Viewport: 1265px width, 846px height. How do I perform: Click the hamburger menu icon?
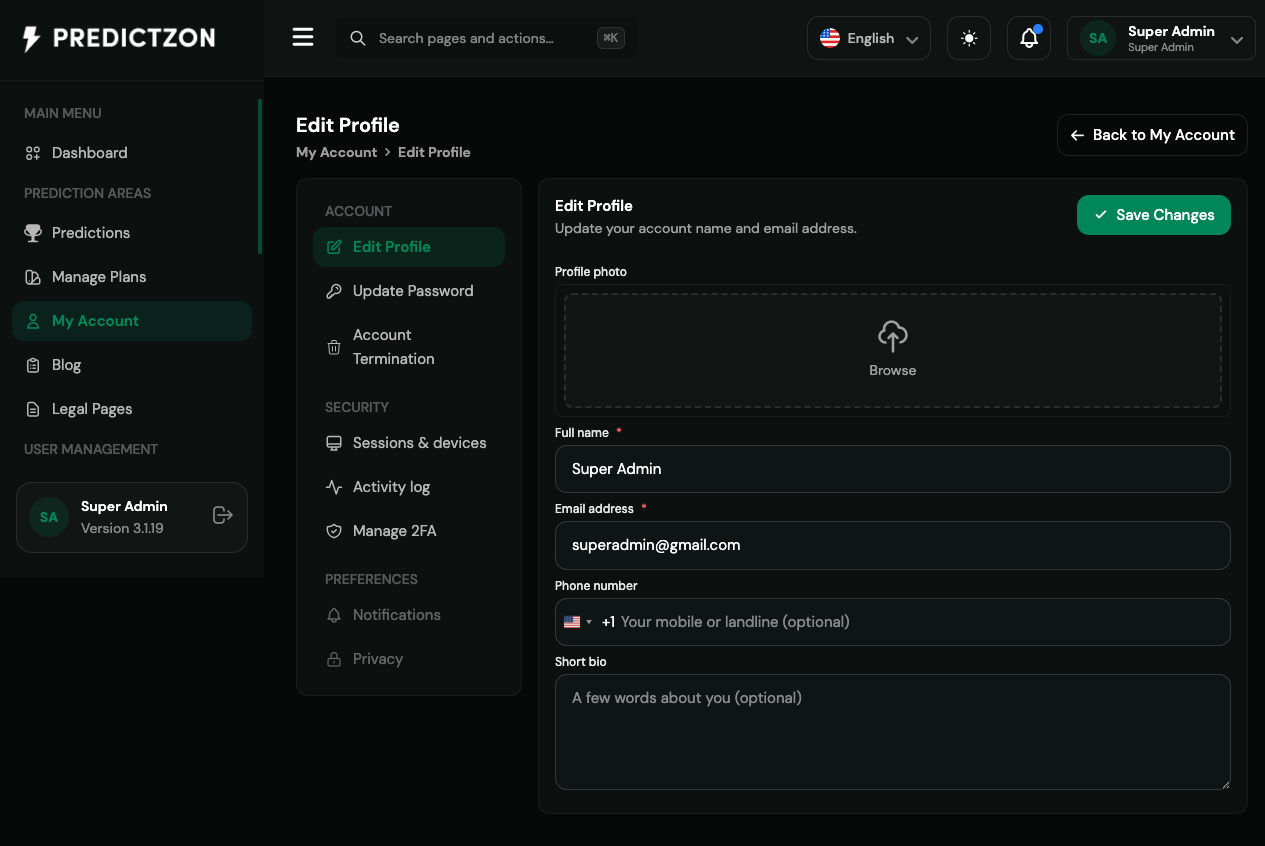pyautogui.click(x=303, y=38)
